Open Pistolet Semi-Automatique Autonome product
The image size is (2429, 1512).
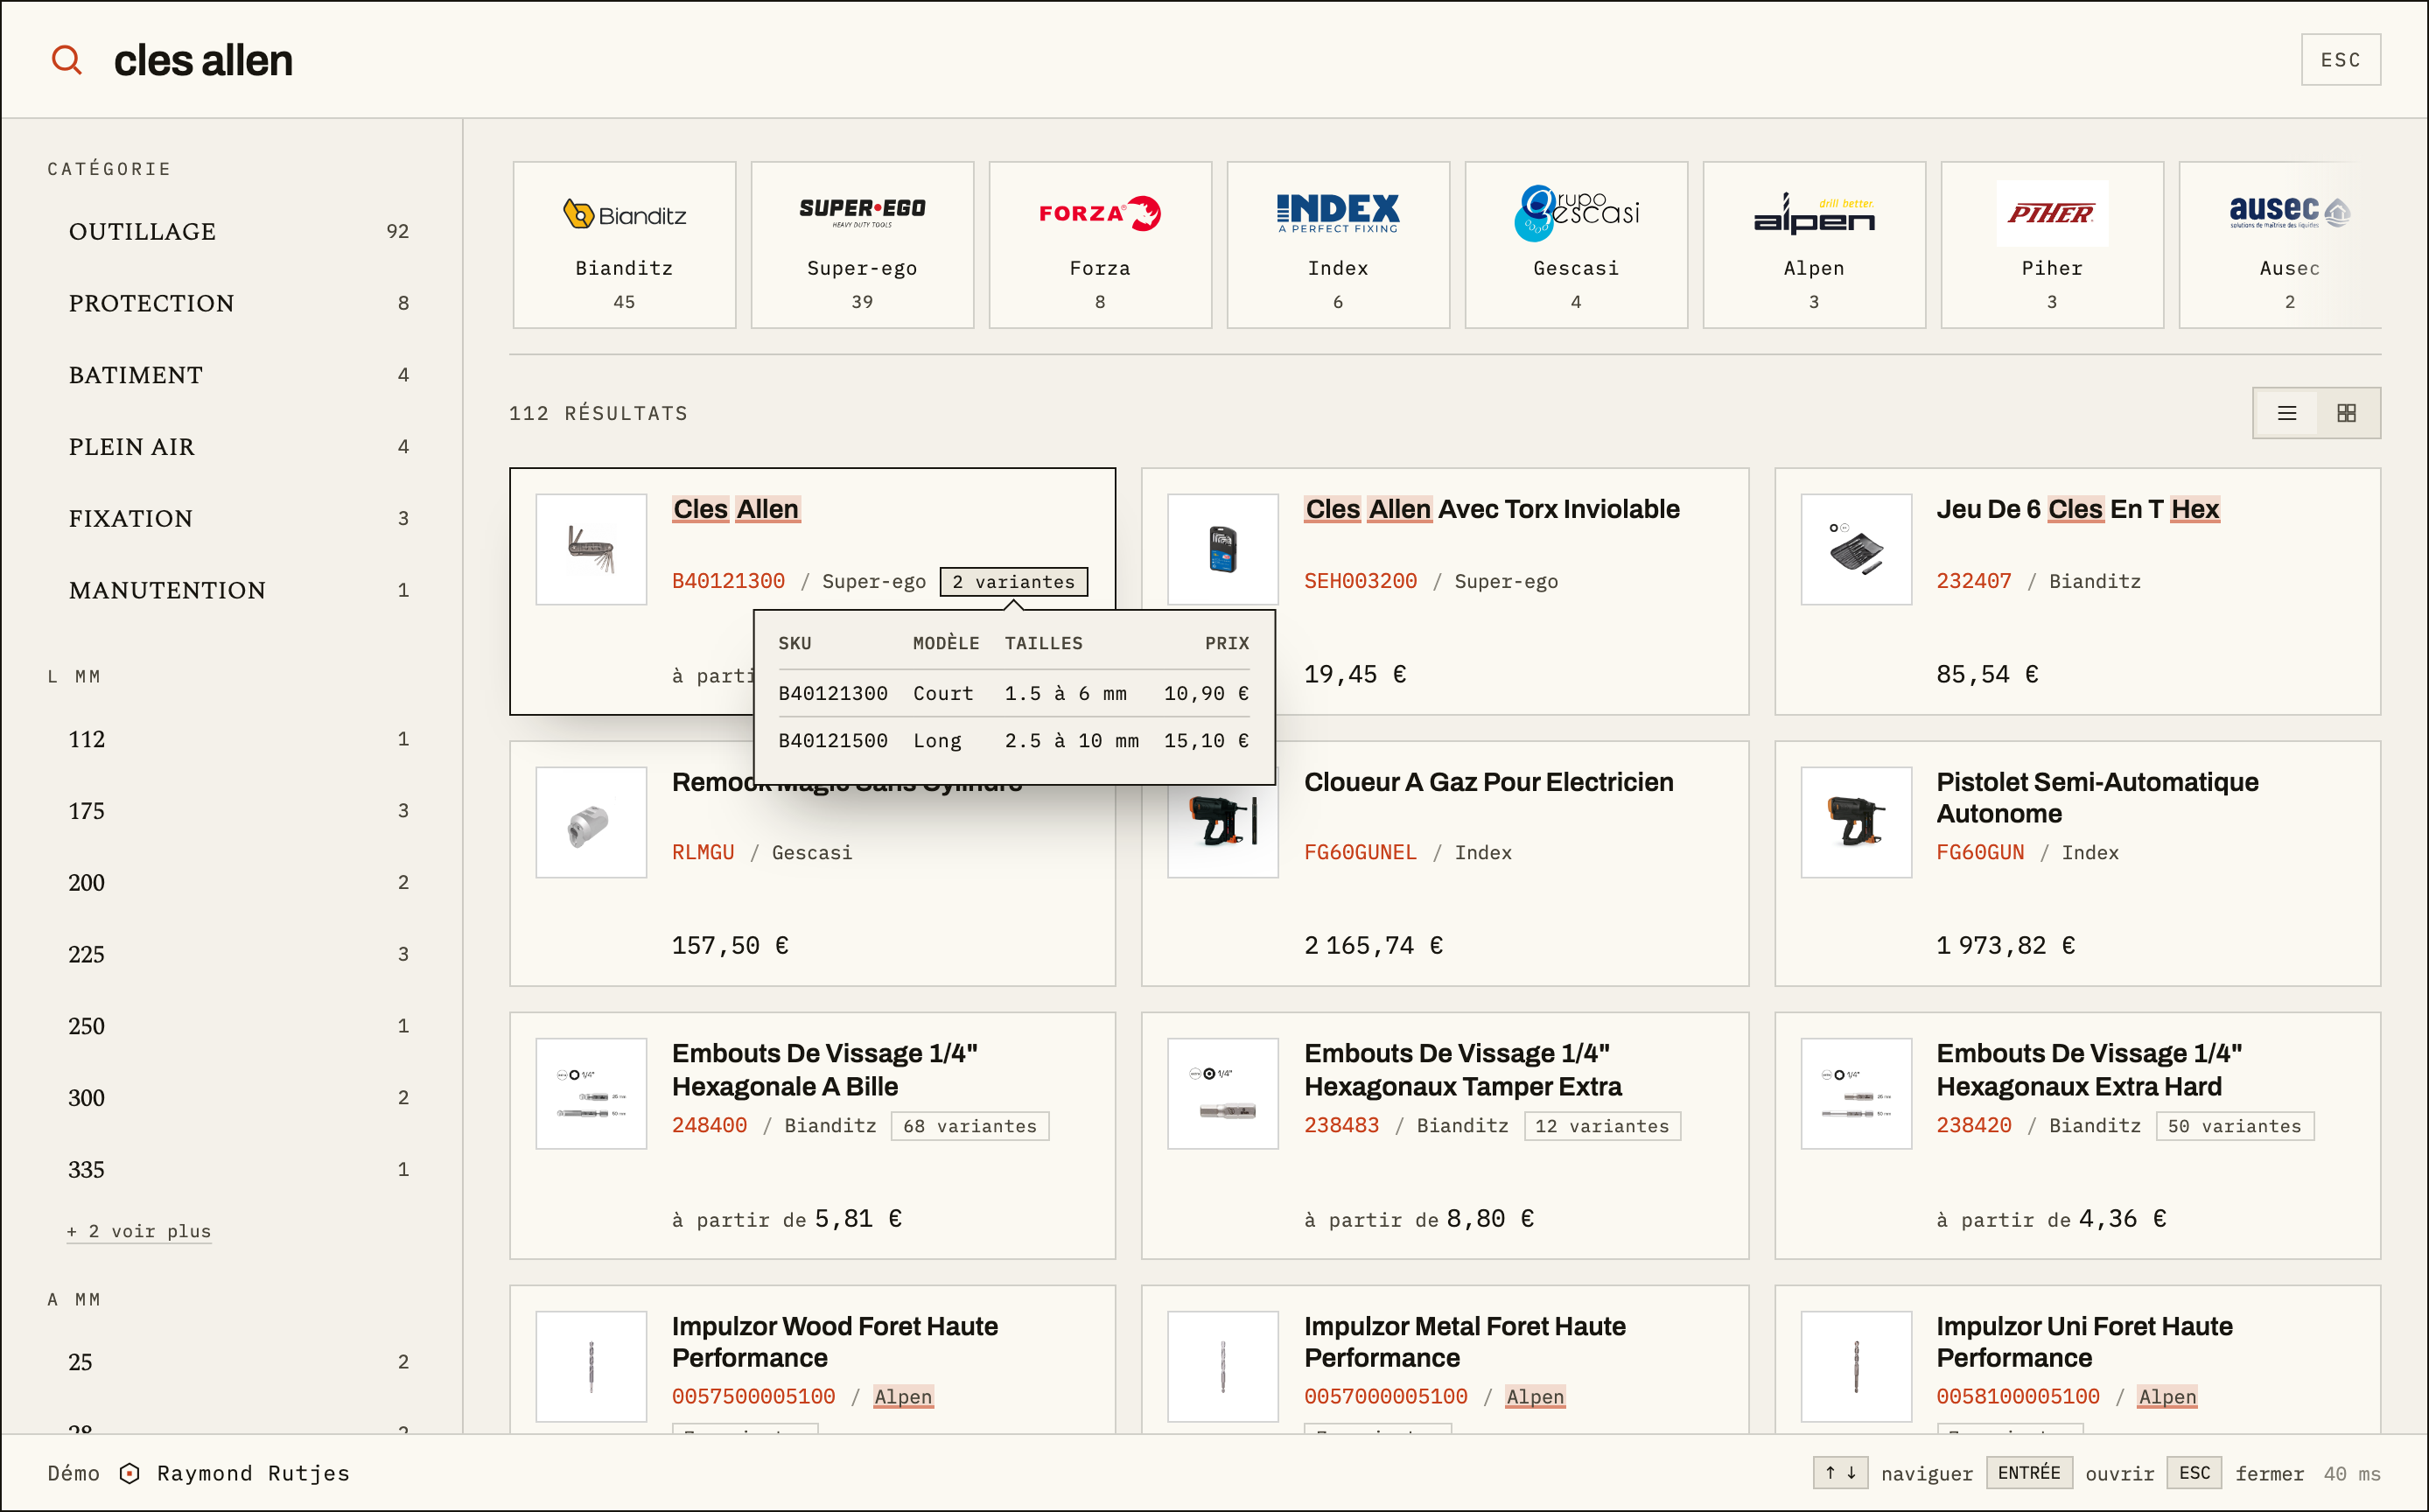click(2097, 797)
